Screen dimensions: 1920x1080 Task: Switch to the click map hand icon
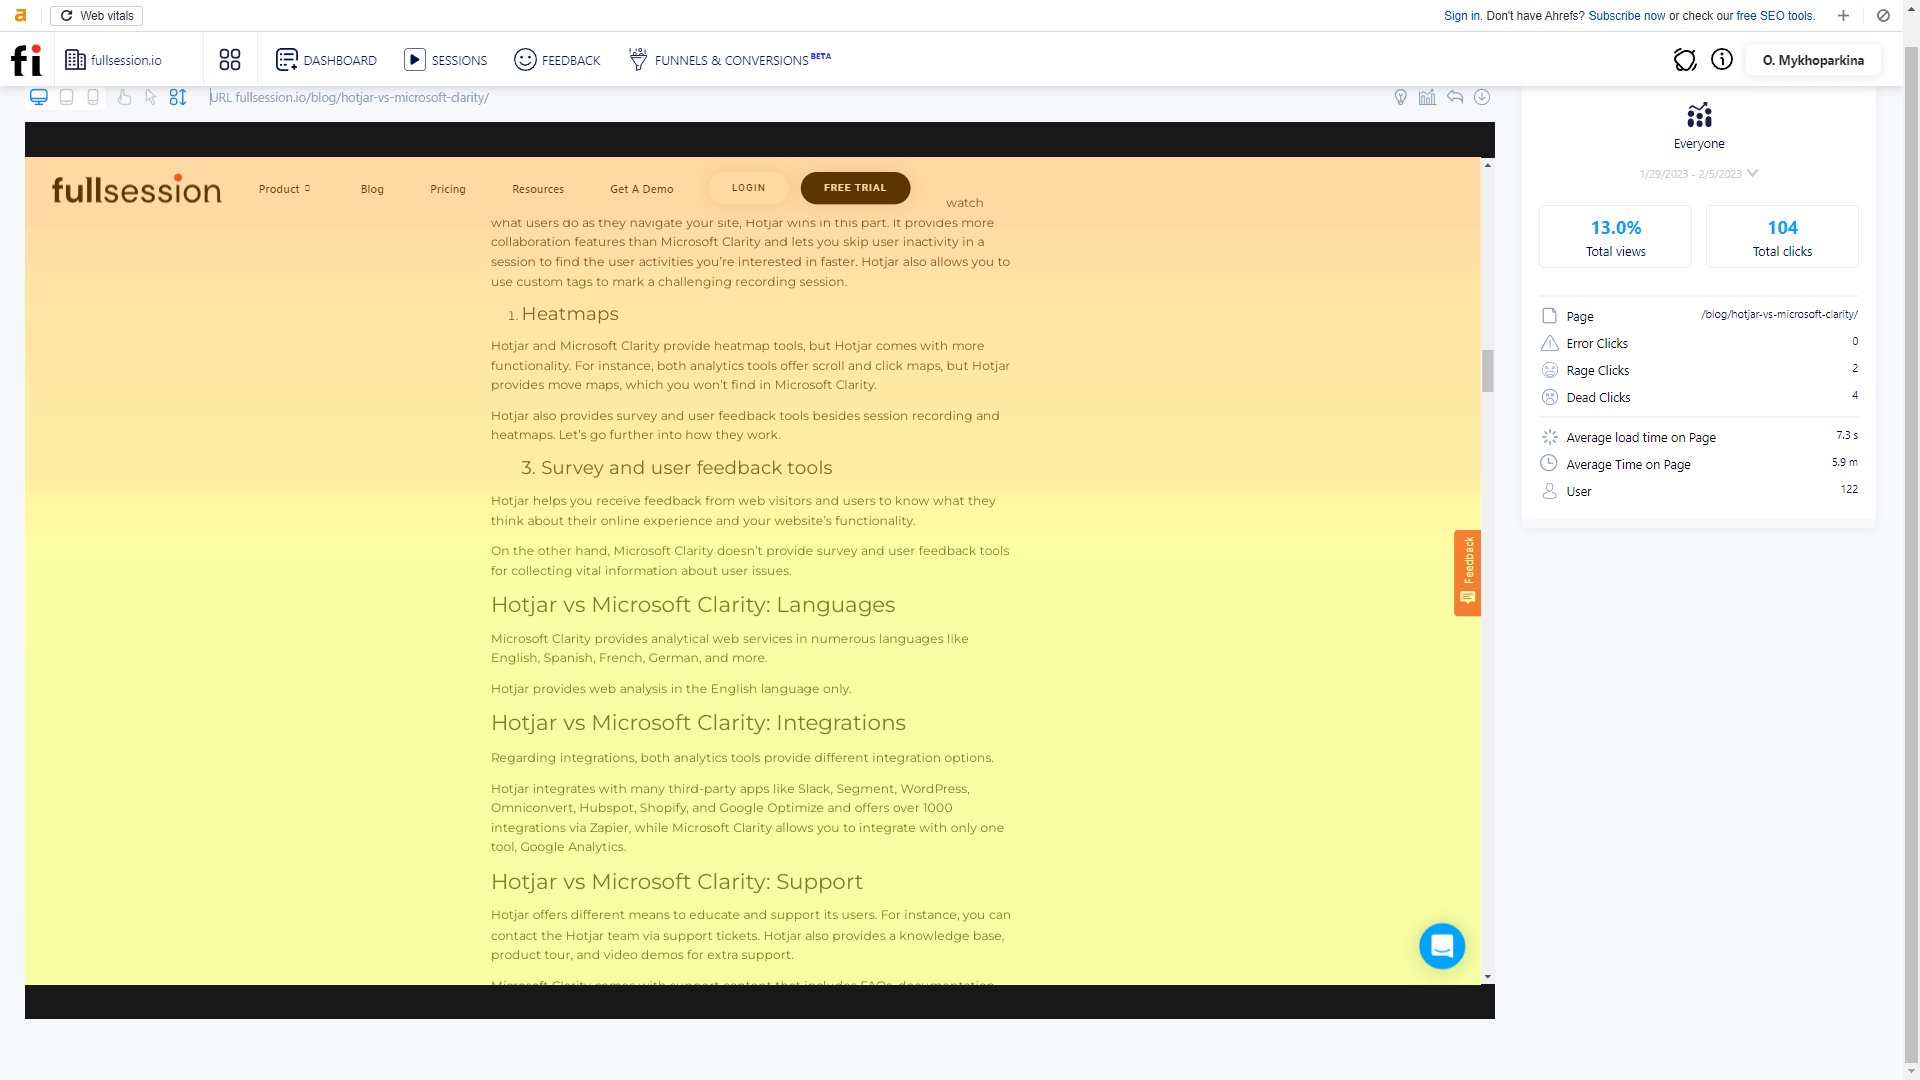pos(124,97)
